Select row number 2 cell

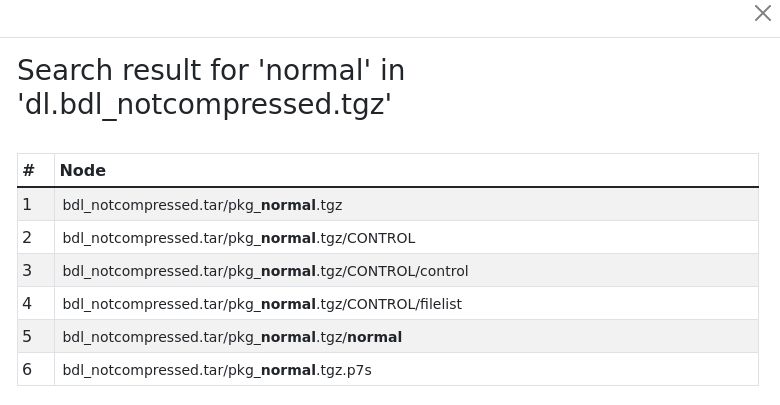pos(36,237)
